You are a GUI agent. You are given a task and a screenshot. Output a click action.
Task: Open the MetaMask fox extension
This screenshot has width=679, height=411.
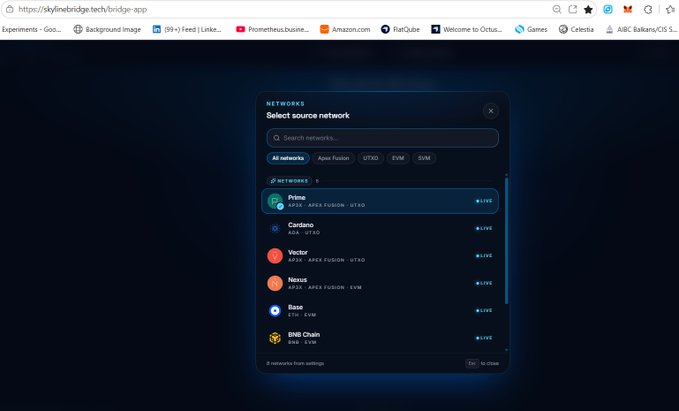pyautogui.click(x=627, y=9)
